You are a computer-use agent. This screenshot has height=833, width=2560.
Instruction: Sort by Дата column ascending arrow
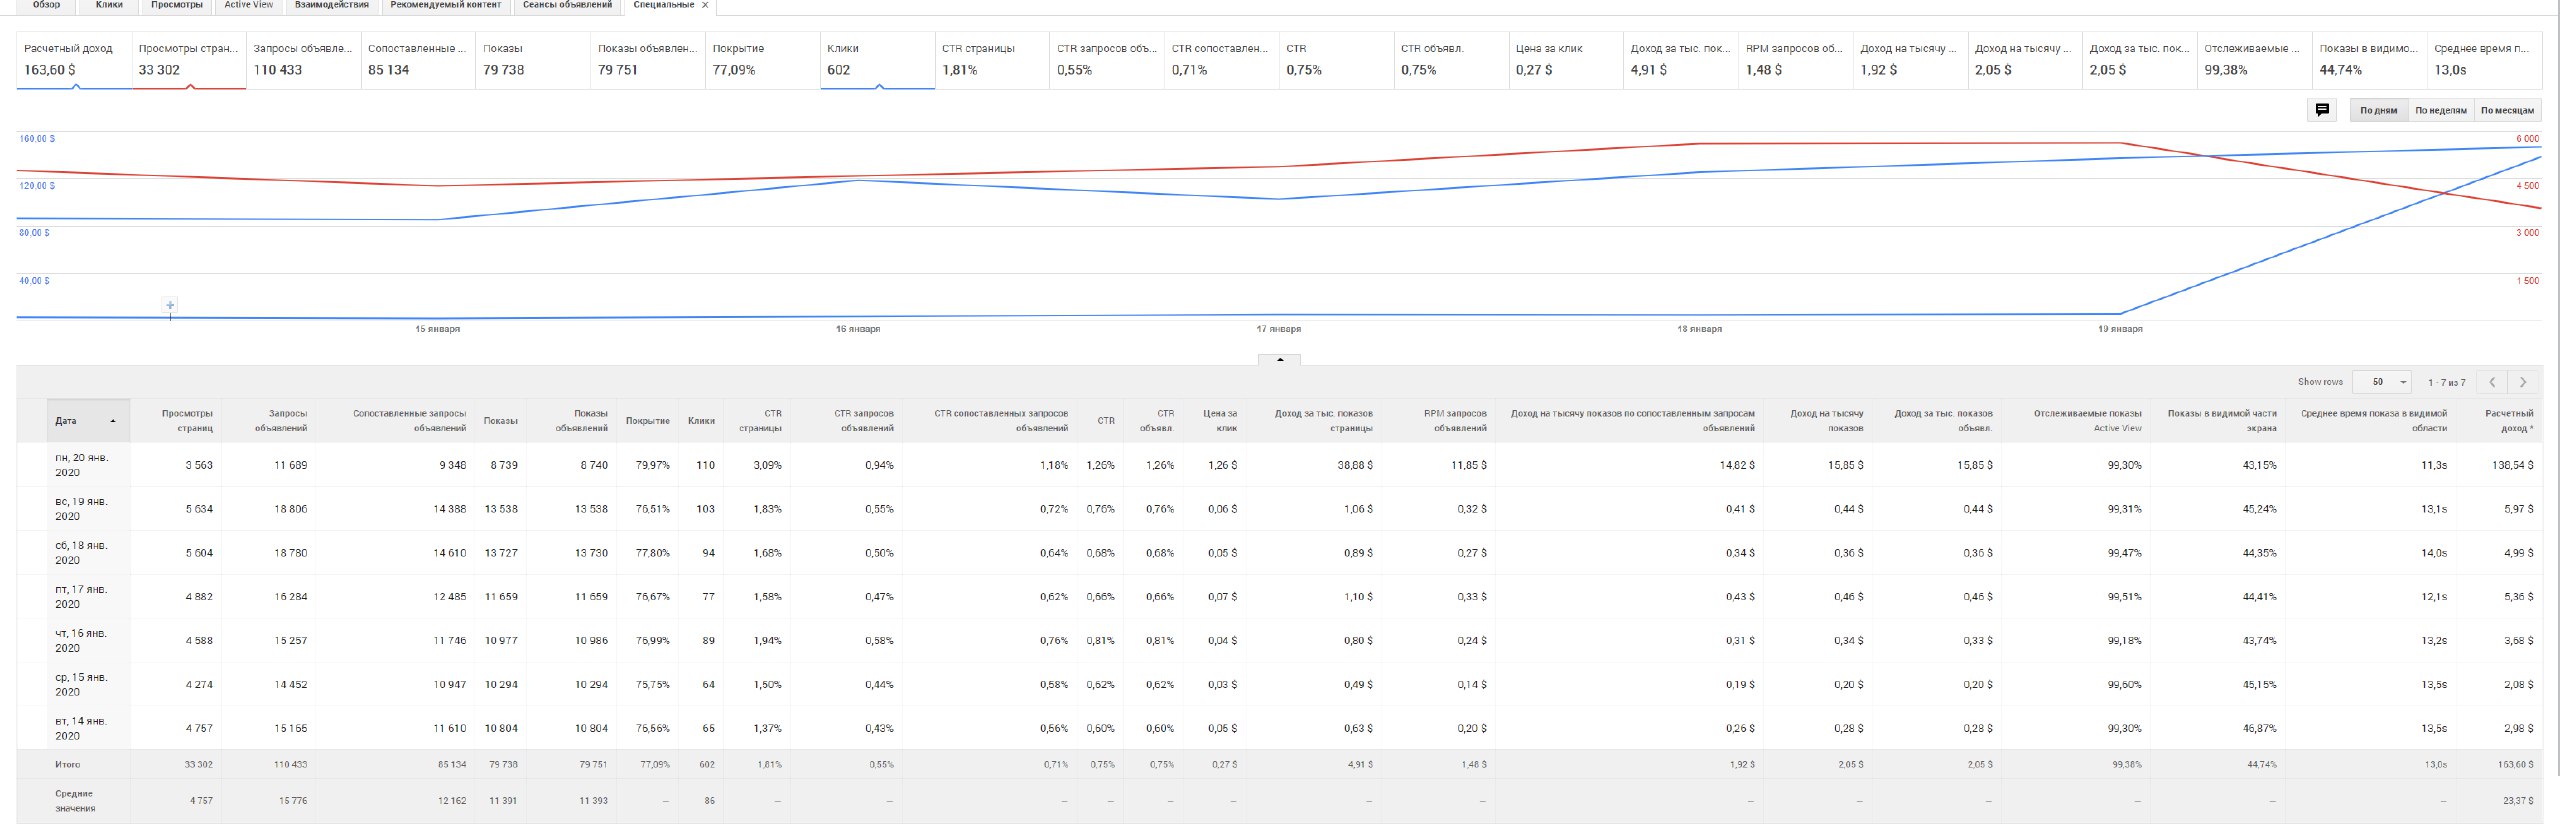[x=113, y=421]
